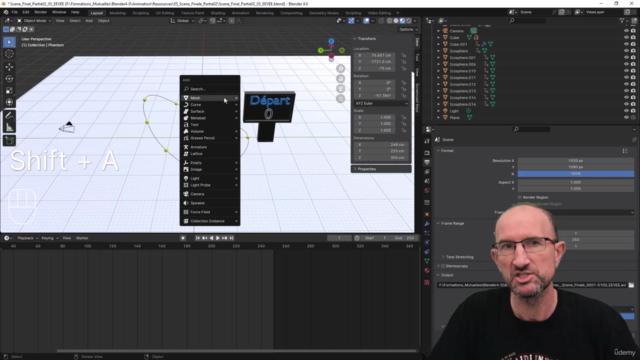640x360 pixels.
Task: Play the animation in reverse
Action: (x=211, y=238)
